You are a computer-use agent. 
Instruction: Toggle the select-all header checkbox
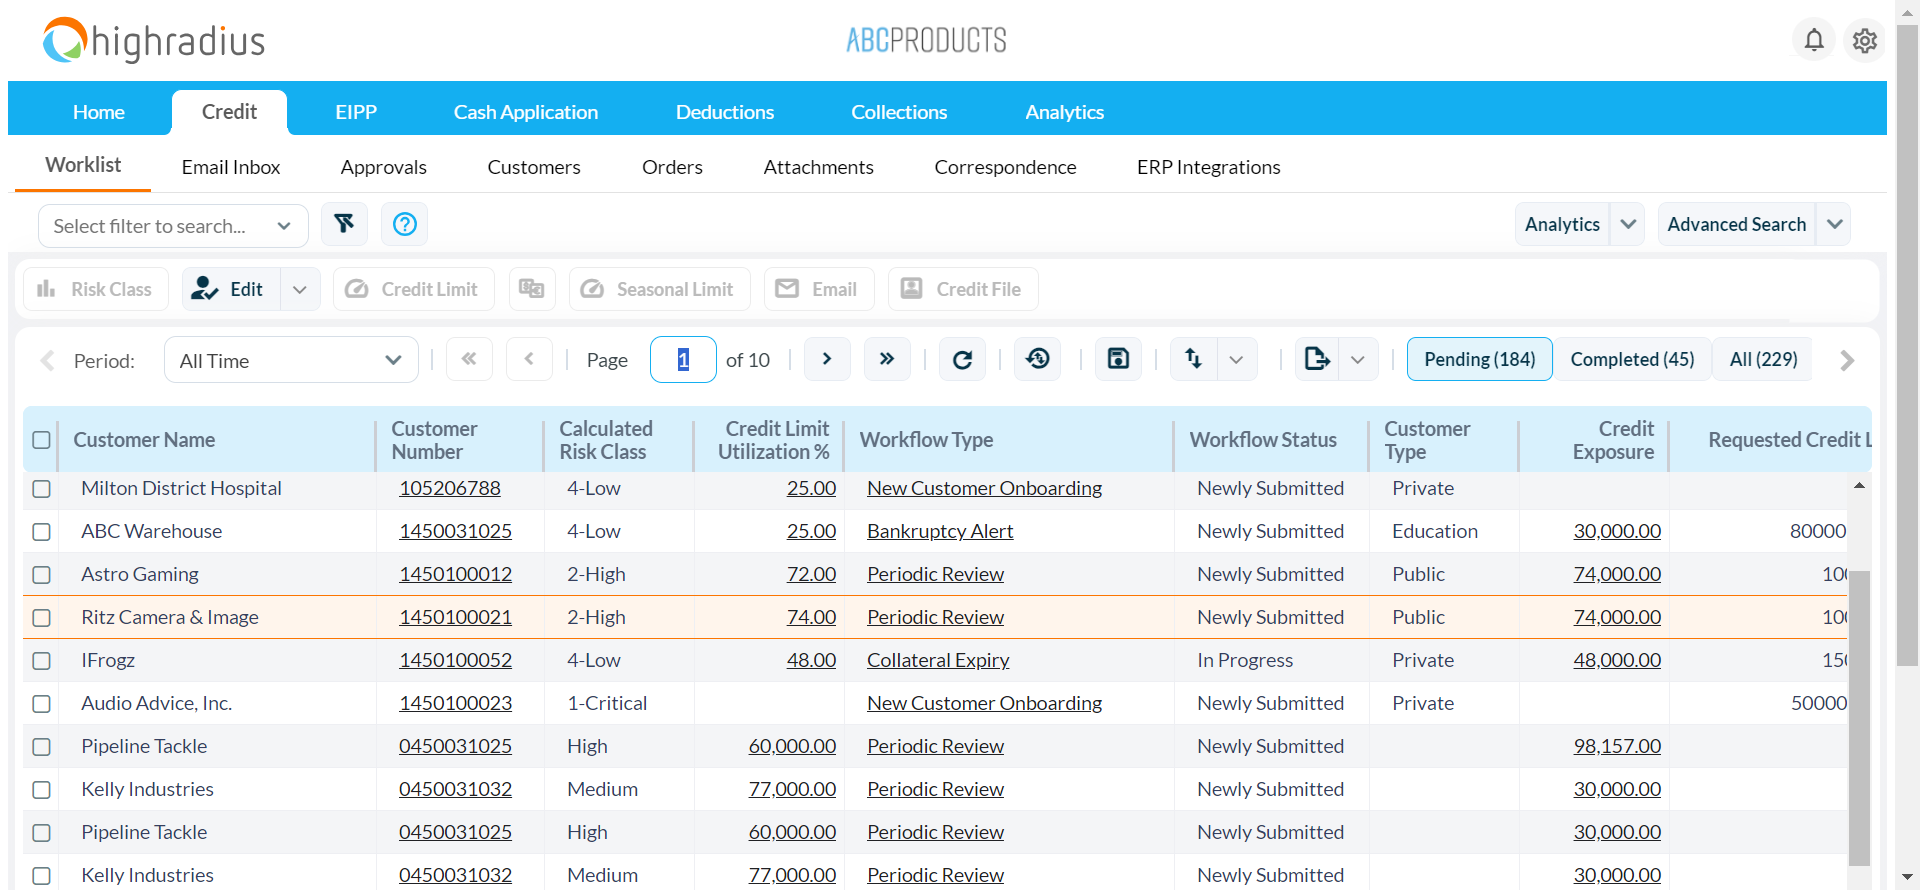tap(41, 440)
